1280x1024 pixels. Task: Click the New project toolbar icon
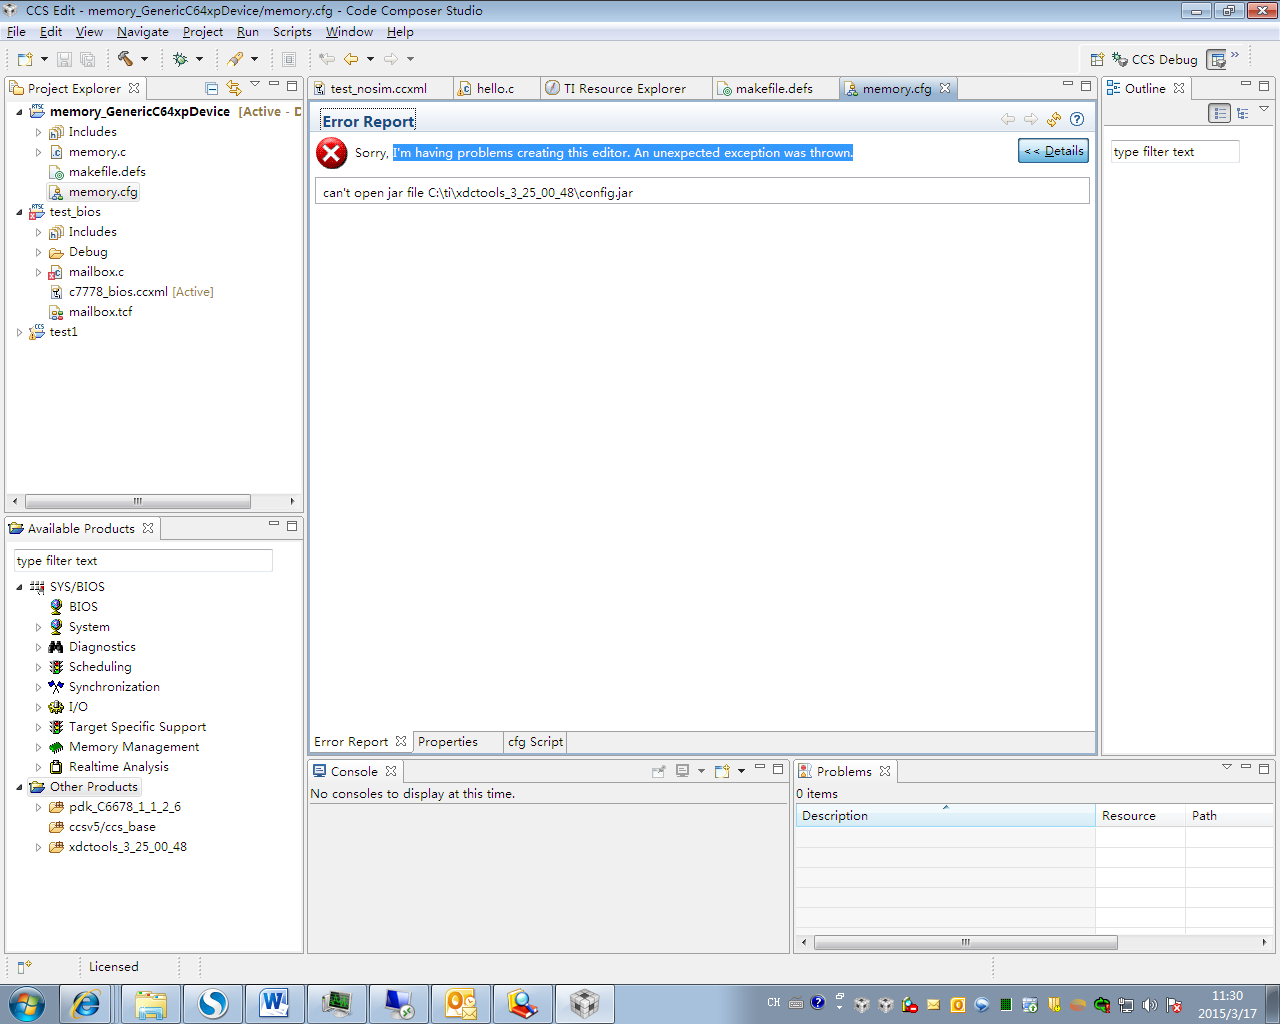coord(25,59)
